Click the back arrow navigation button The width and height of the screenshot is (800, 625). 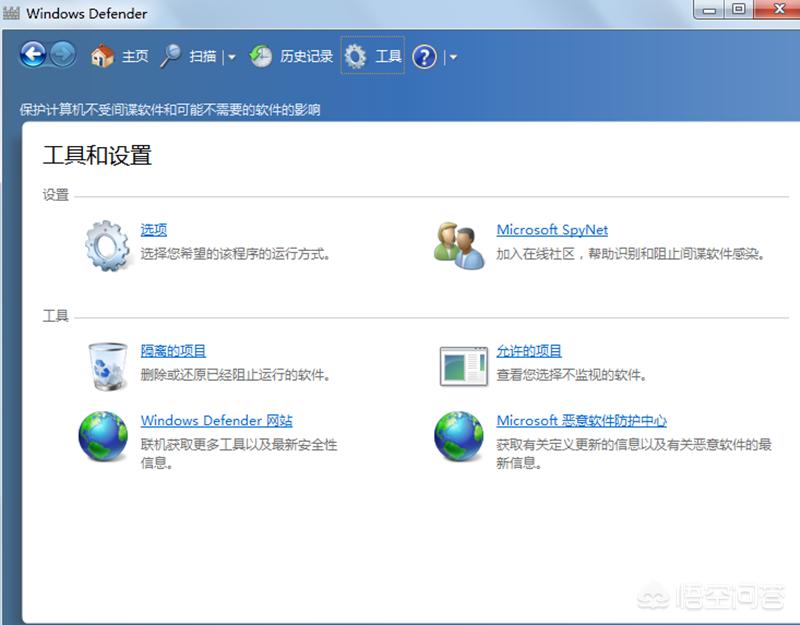point(34,55)
